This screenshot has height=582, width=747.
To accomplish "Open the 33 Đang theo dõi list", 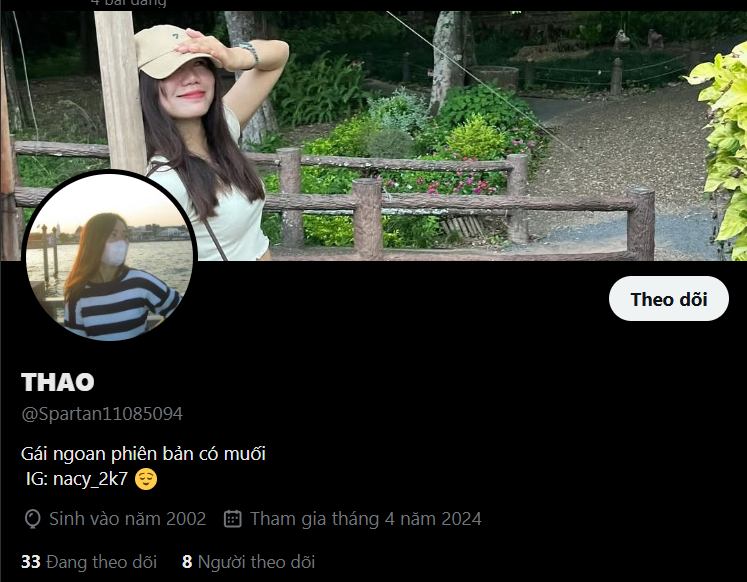I will (89, 562).
